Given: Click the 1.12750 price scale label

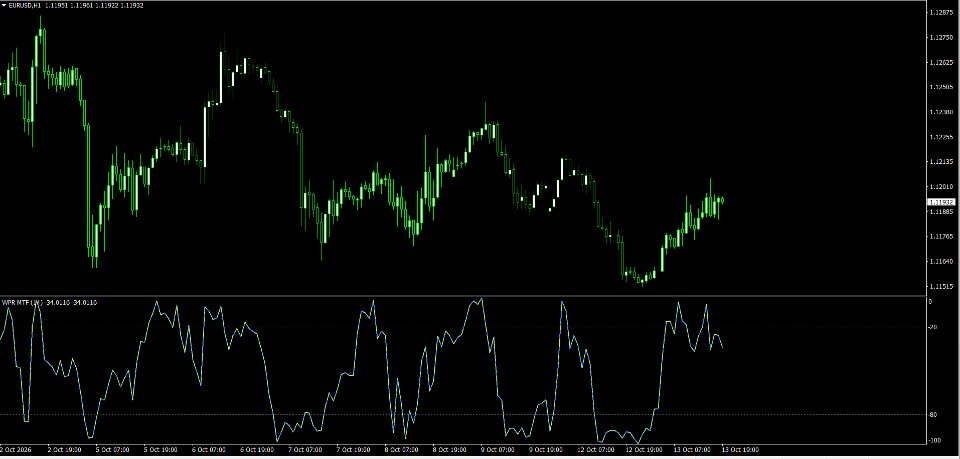Looking at the screenshot, I should pyautogui.click(x=941, y=37).
